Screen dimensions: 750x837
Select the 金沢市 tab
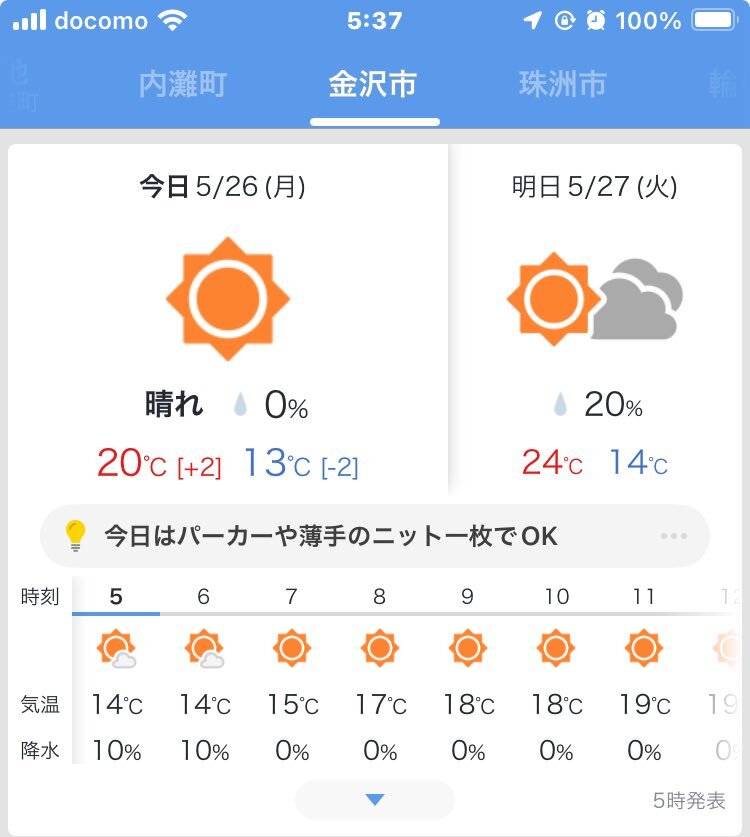(x=373, y=84)
